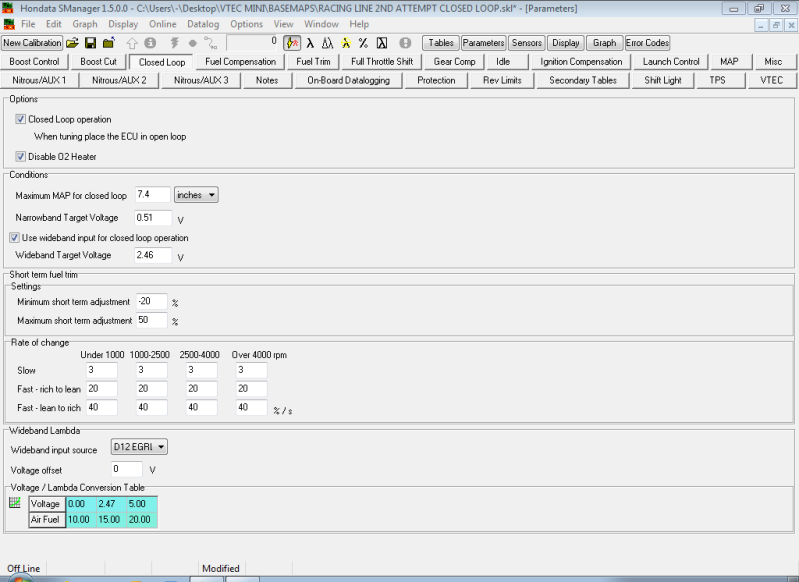The width and height of the screenshot is (799, 582).
Task: Close the inner Parameters window
Action: 791,24
